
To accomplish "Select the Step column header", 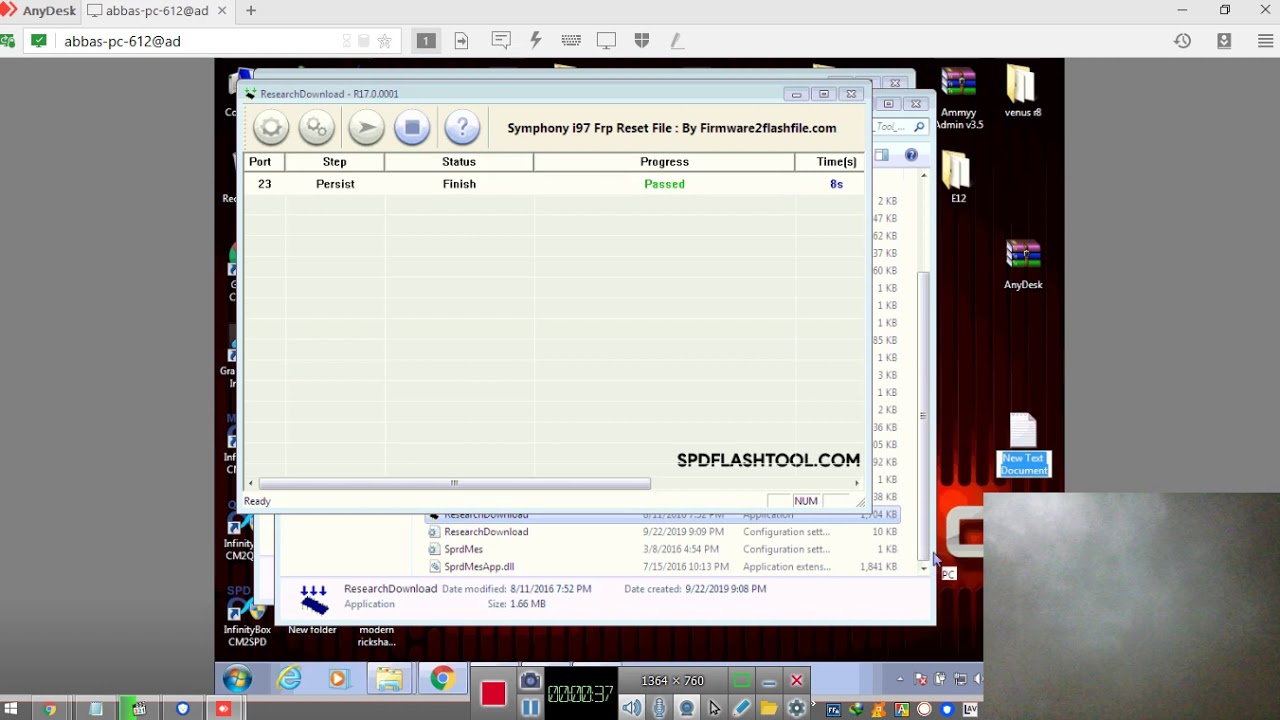I will coord(335,162).
